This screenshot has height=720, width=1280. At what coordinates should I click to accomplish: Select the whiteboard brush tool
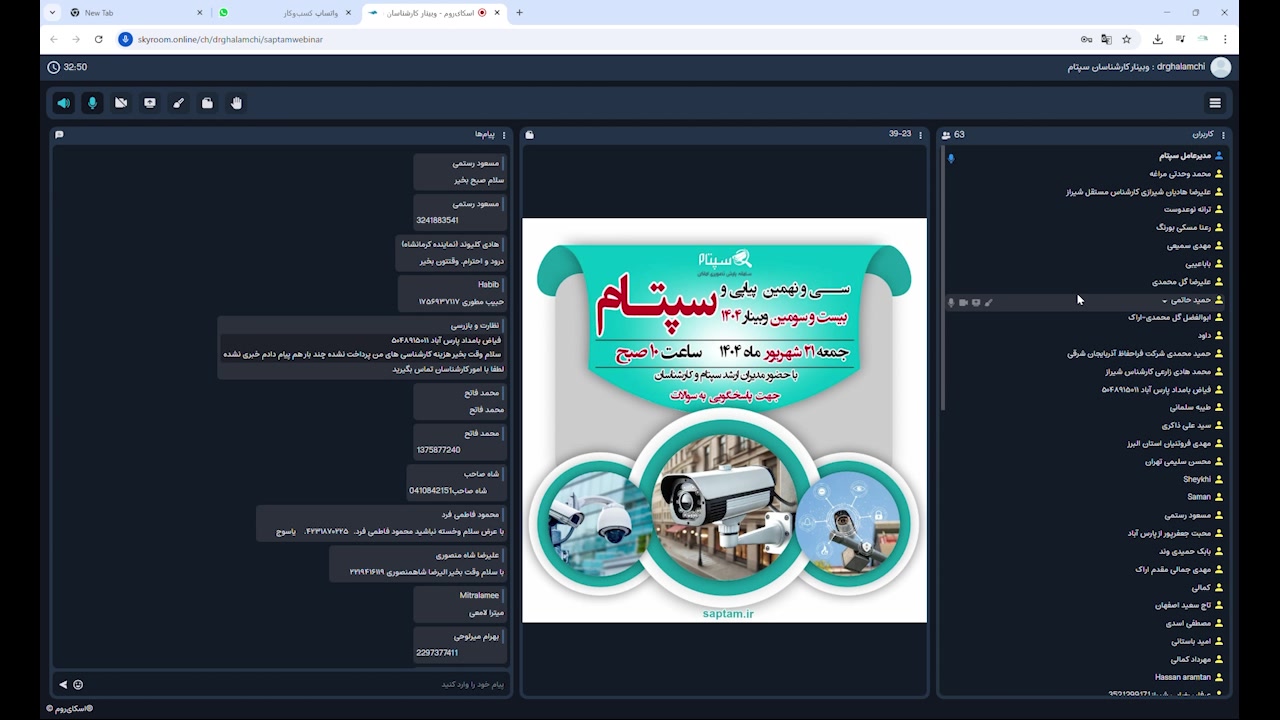[x=178, y=103]
